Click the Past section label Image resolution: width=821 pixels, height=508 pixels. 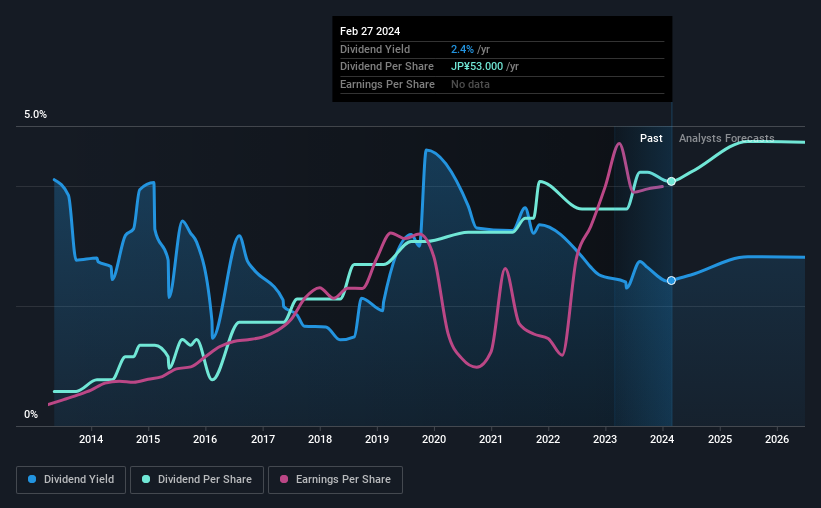tap(651, 138)
